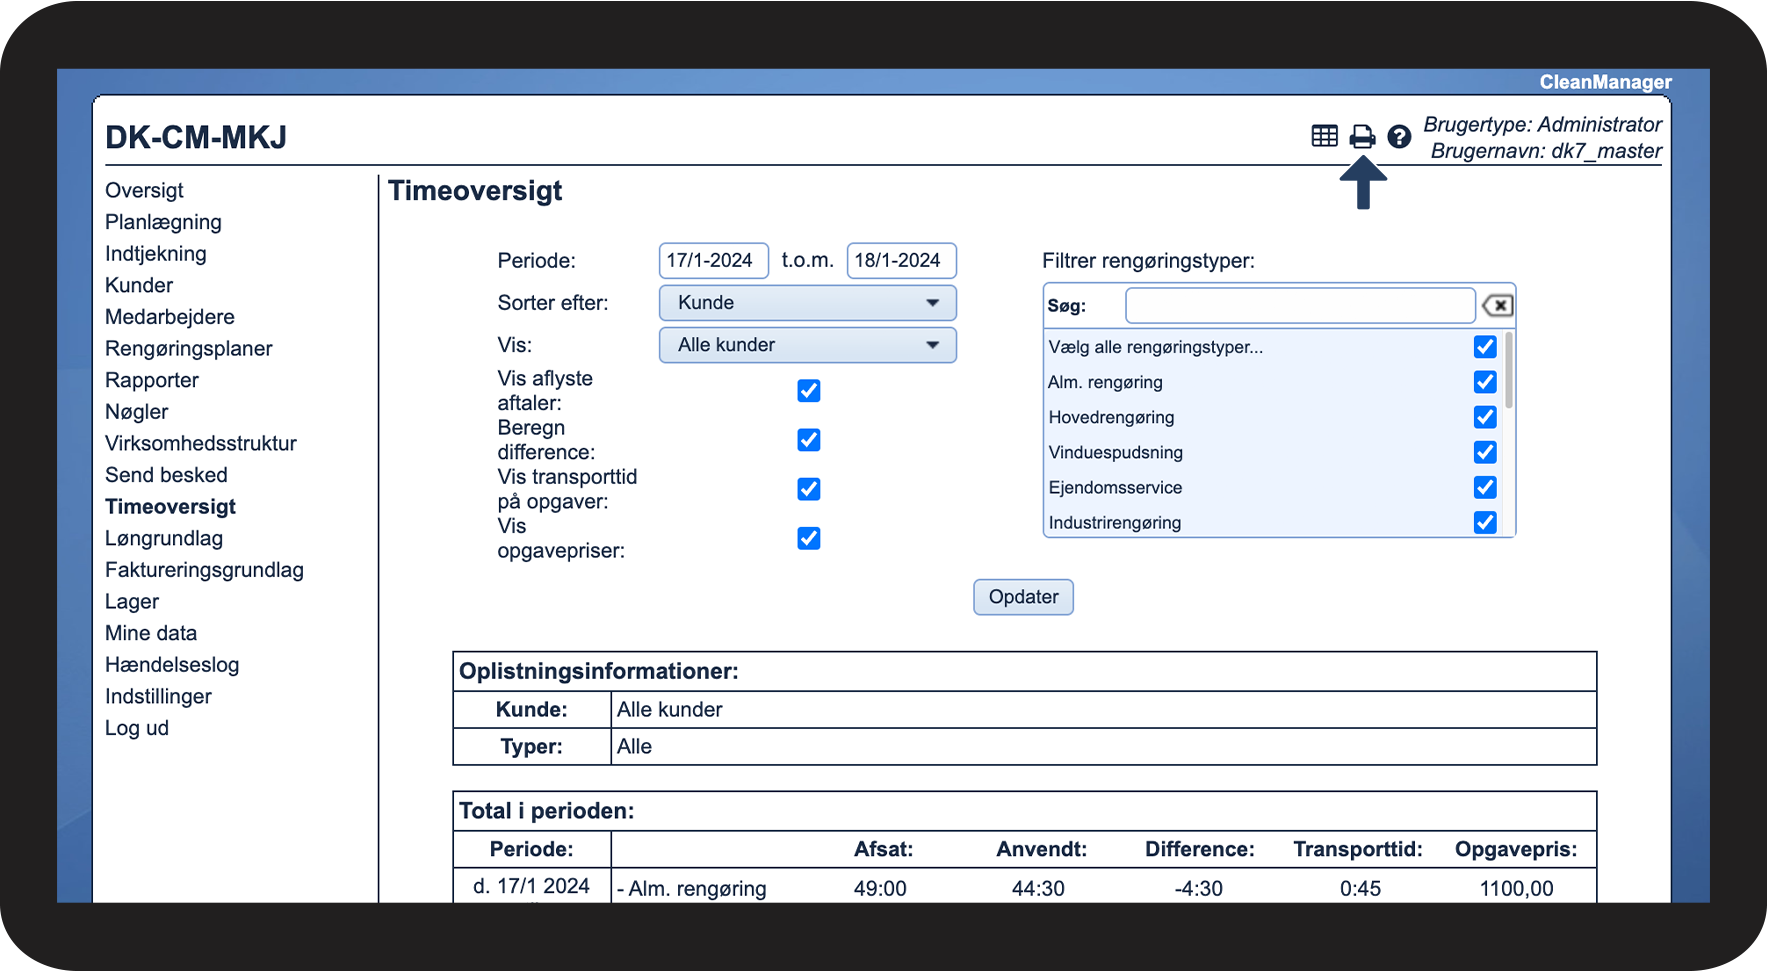Deselect Vinduespudsning cleaning type
Image resolution: width=1767 pixels, height=971 pixels.
tap(1485, 452)
